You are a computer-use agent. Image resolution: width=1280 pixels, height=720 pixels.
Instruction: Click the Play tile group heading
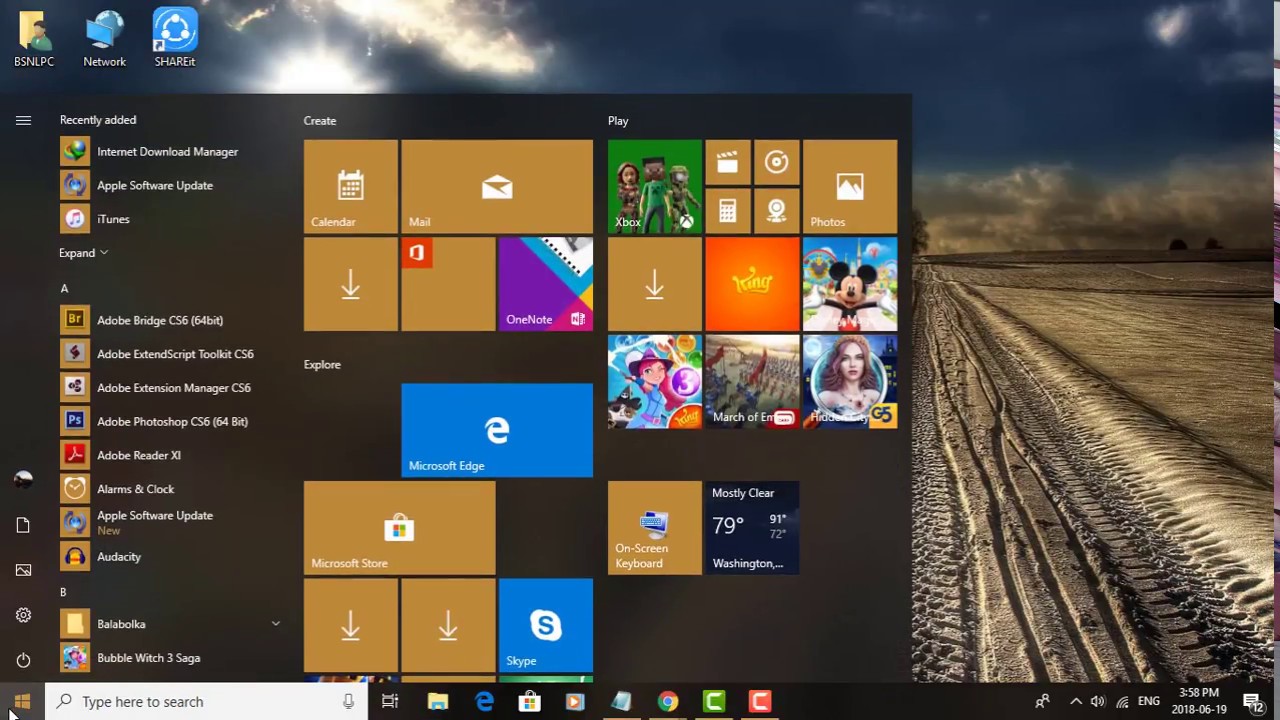pos(618,121)
